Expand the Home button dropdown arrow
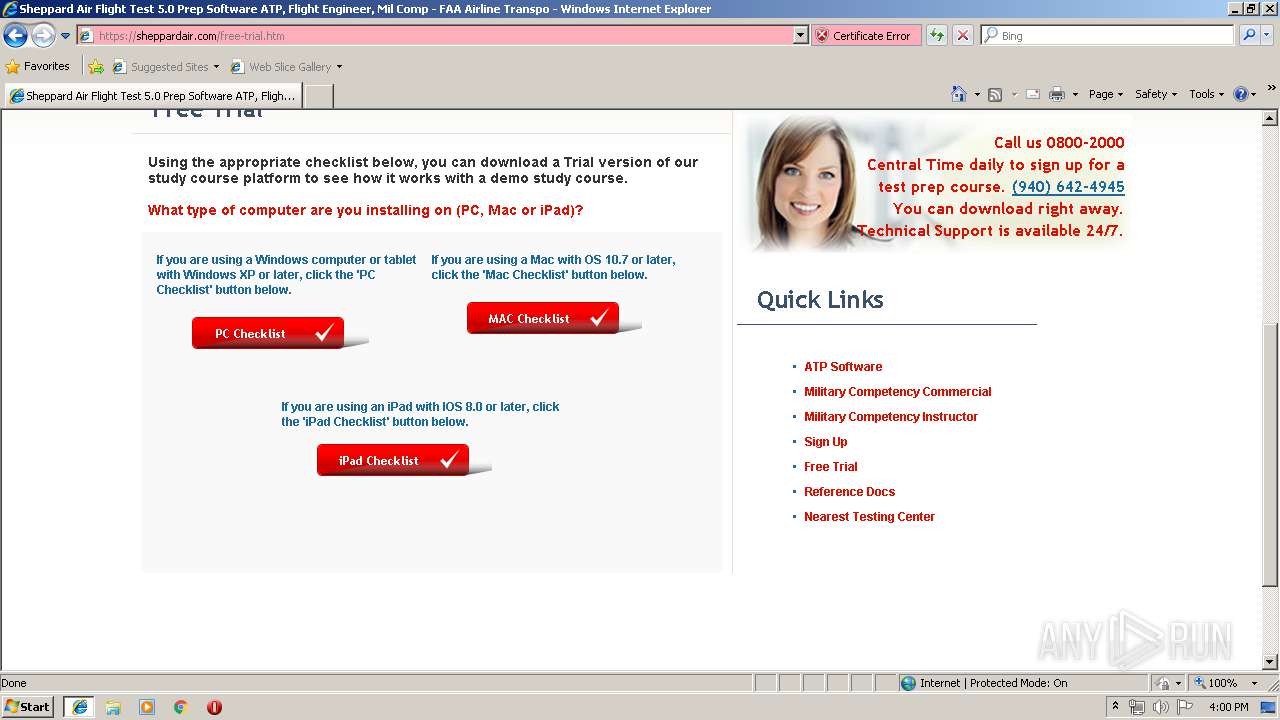 pyautogui.click(x=977, y=95)
